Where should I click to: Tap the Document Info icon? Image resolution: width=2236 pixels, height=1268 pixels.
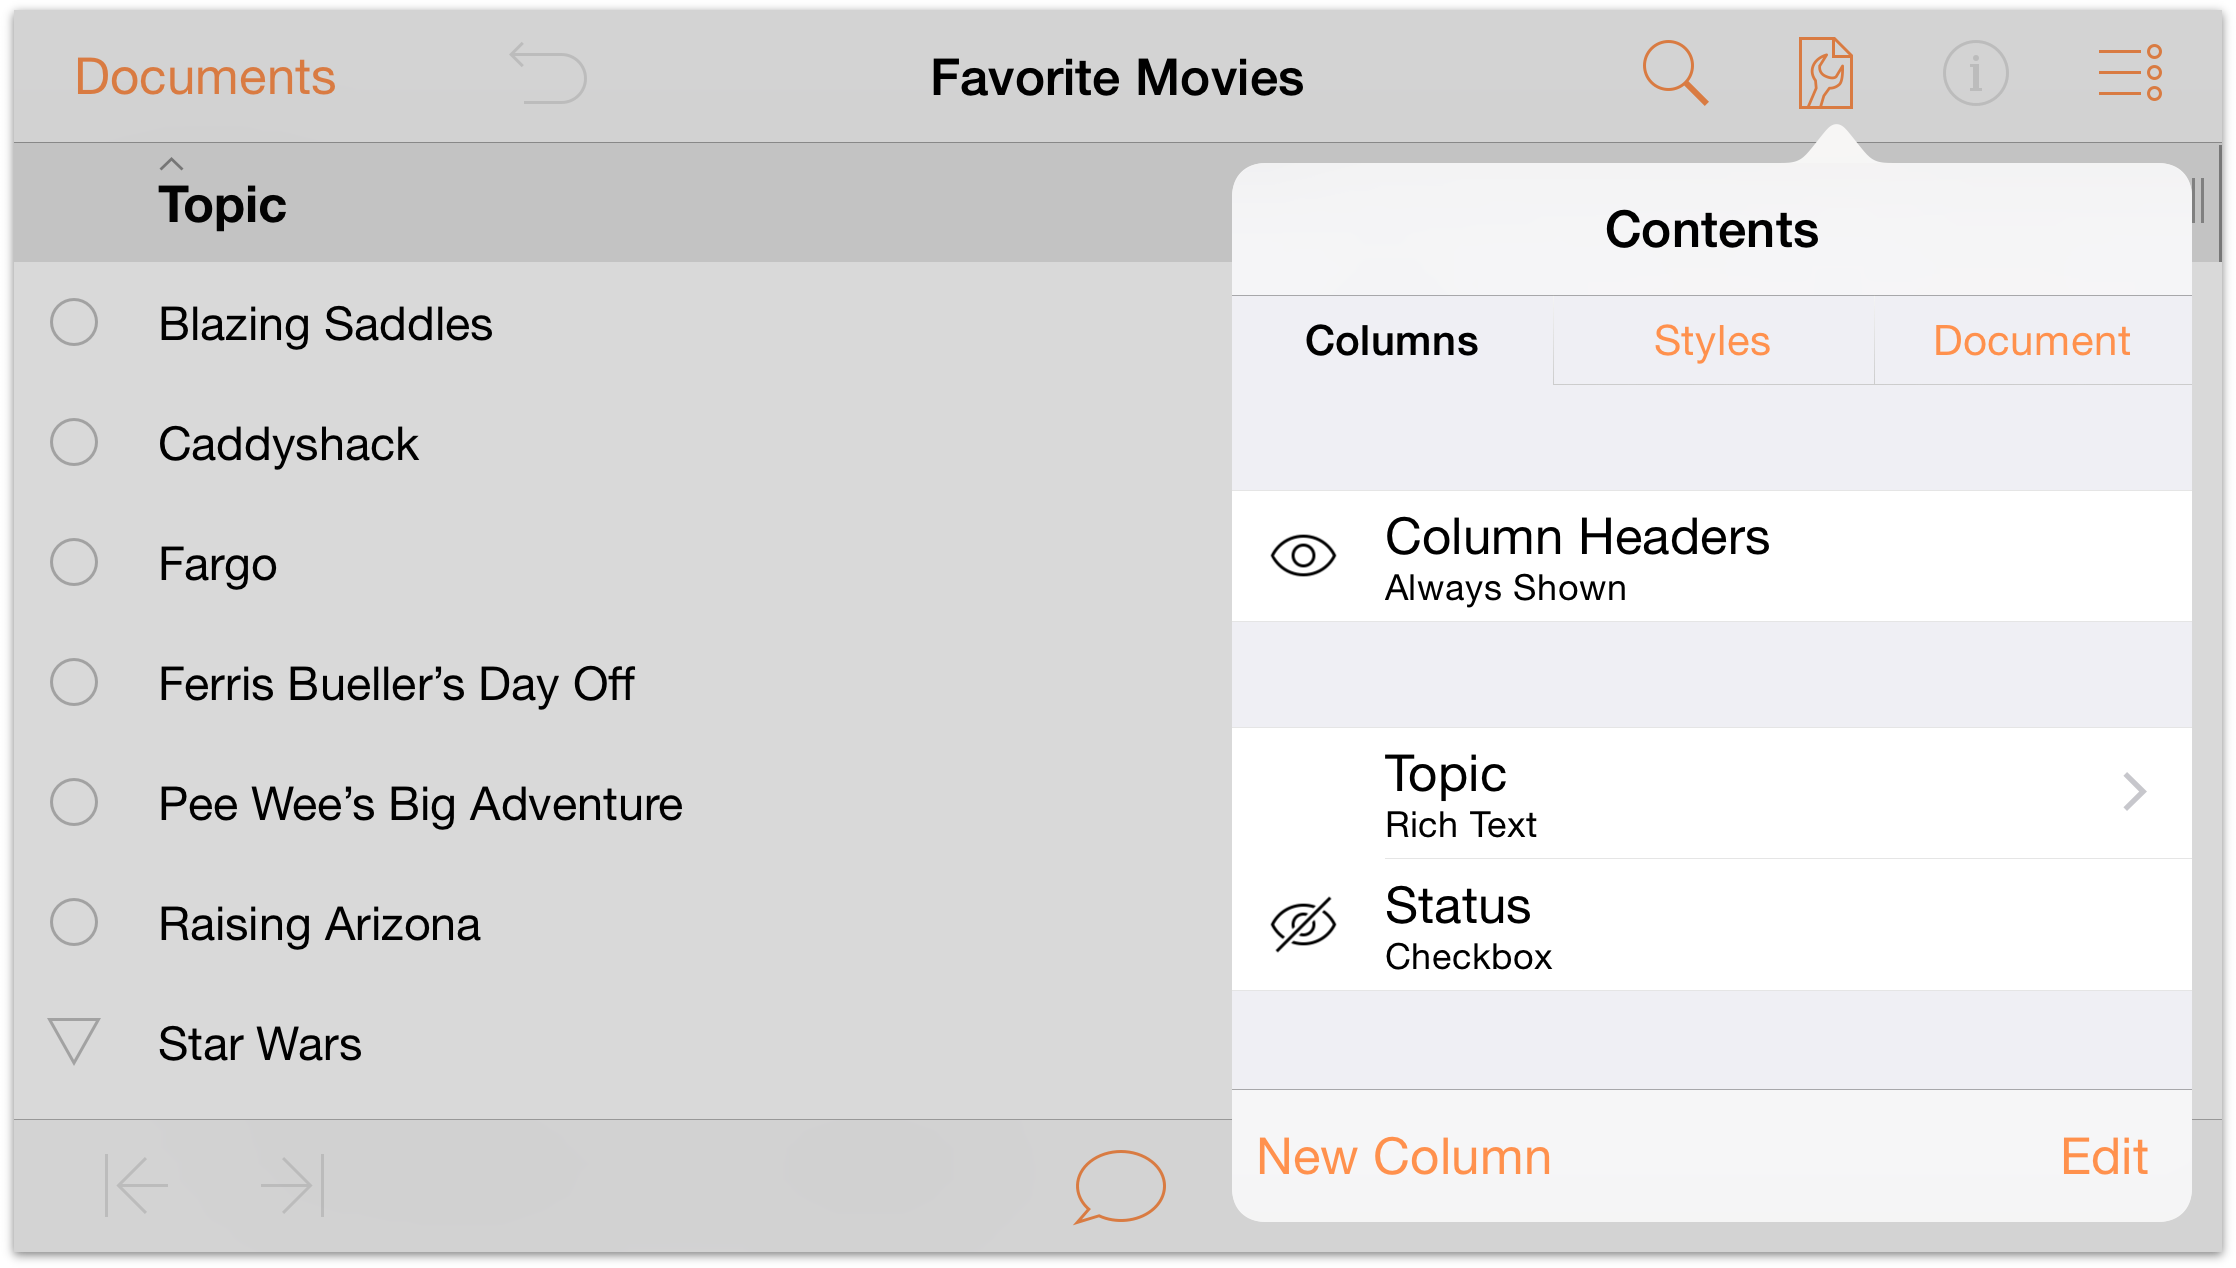(1972, 72)
